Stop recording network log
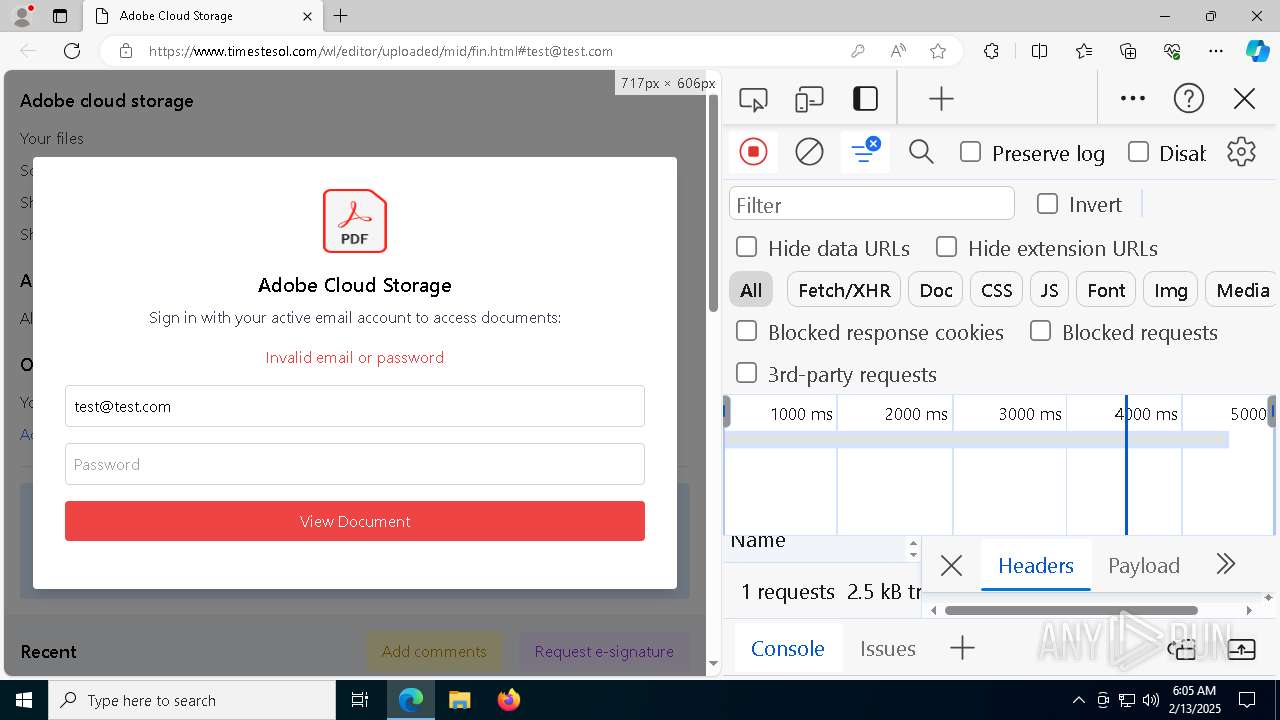Screen dimensions: 1280x720 click(x=753, y=152)
